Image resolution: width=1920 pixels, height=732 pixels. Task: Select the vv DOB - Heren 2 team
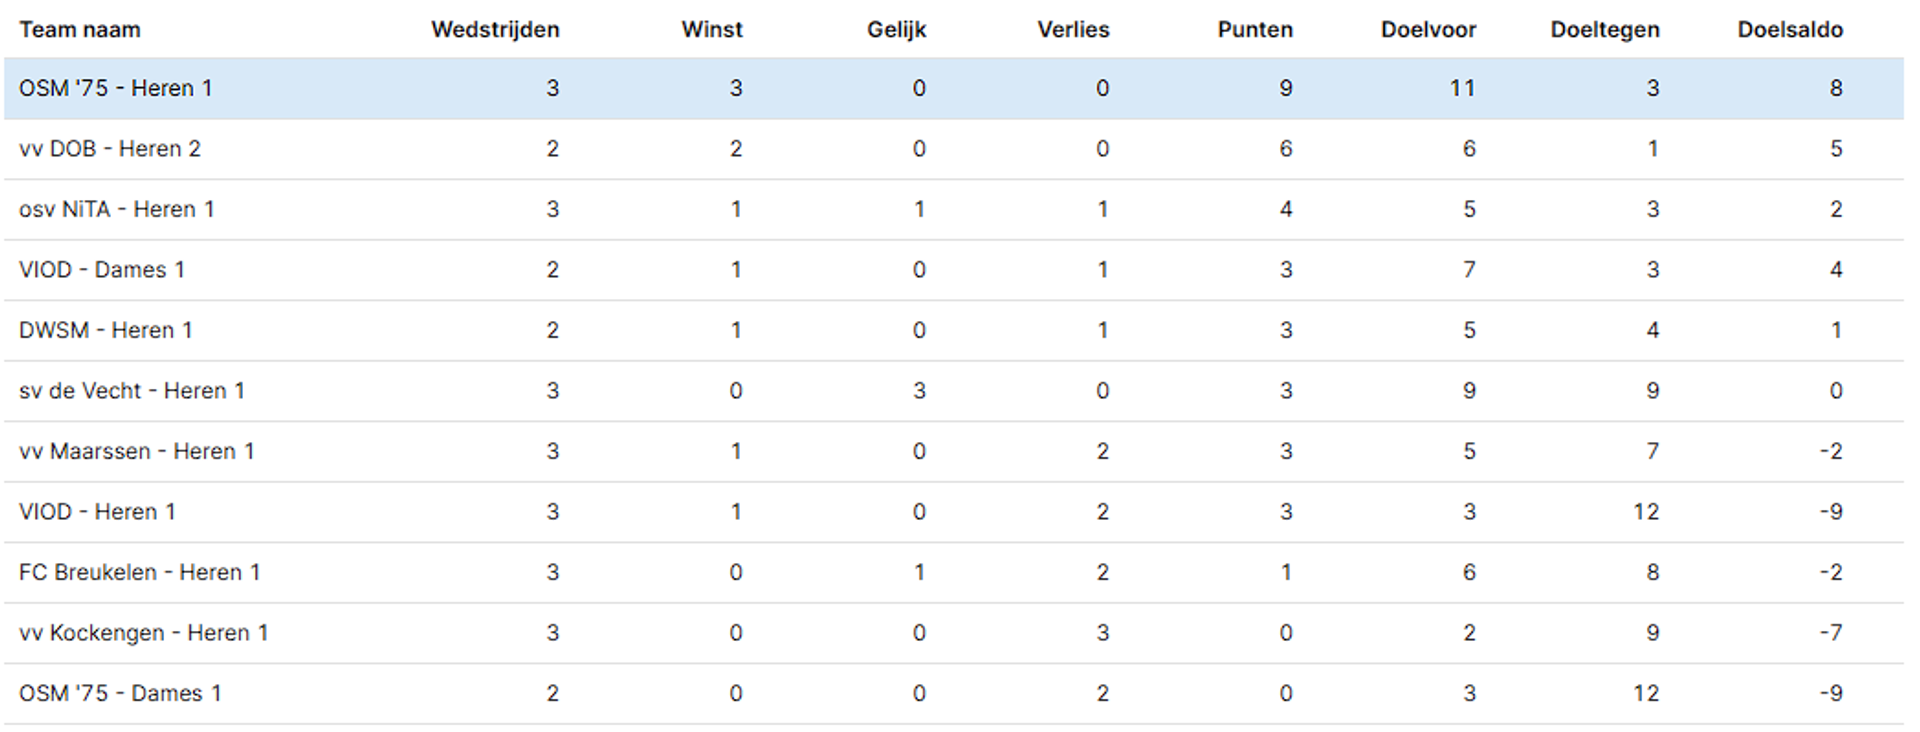click(110, 149)
